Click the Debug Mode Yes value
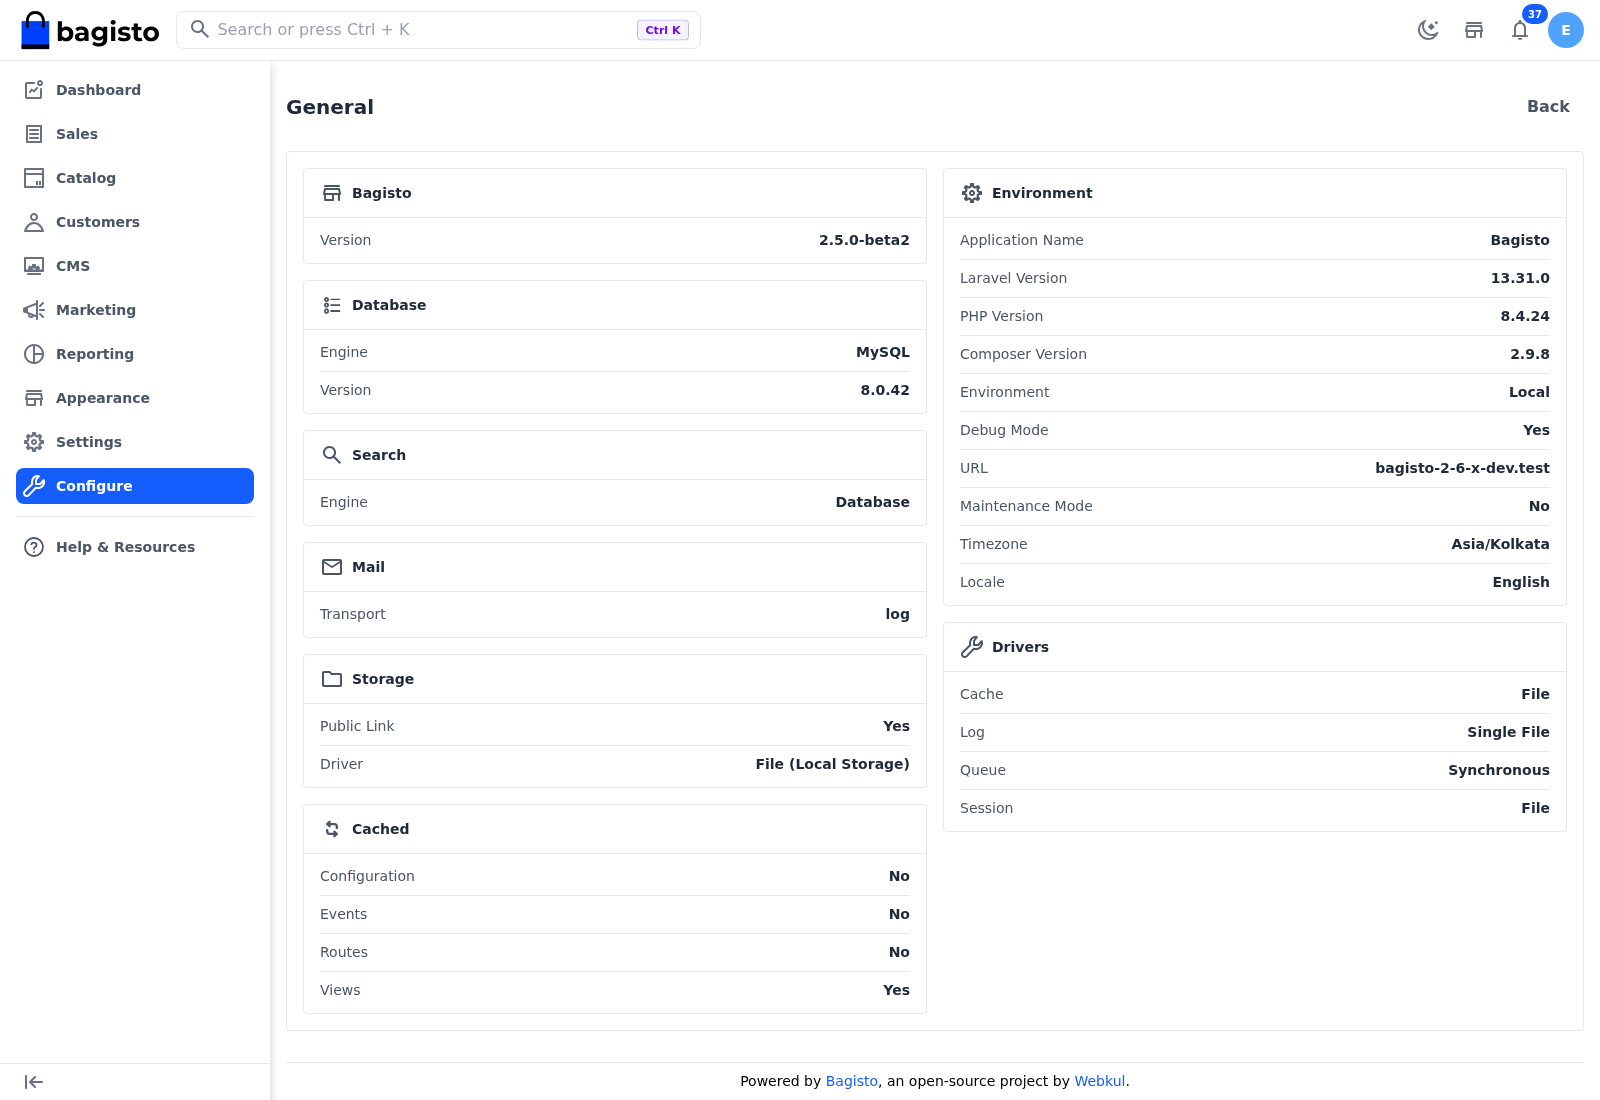The width and height of the screenshot is (1600, 1100). [x=1536, y=430]
